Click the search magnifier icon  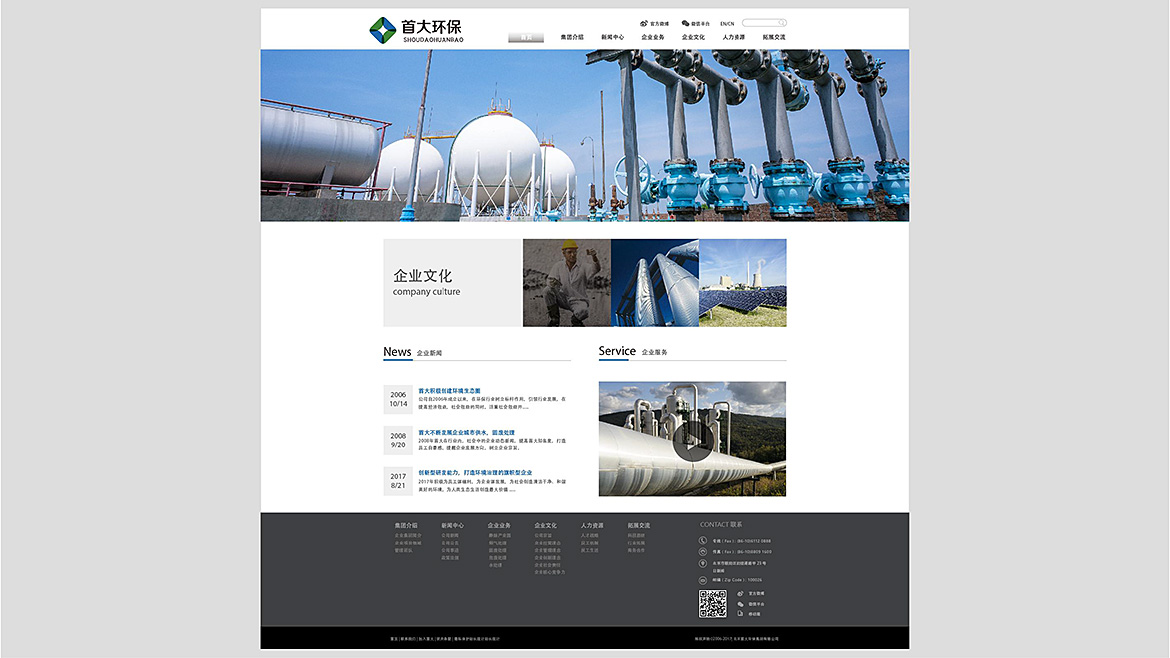[782, 23]
